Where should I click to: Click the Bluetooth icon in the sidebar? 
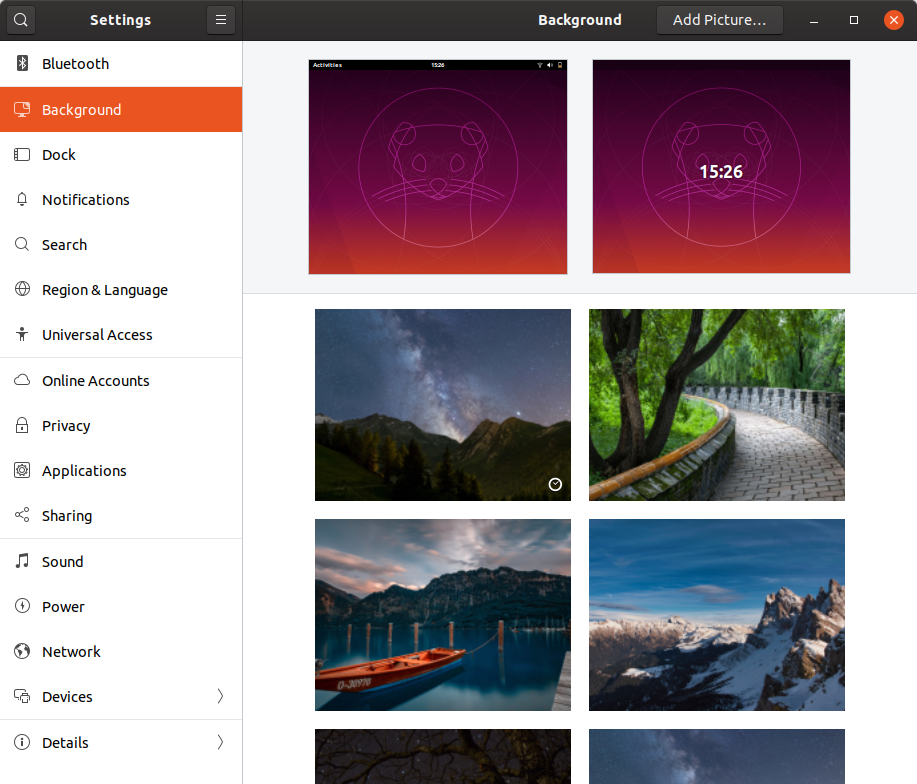[x=22, y=63]
